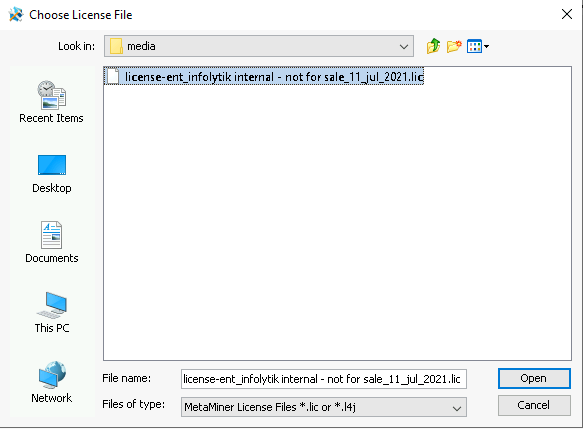Image resolution: width=583 pixels, height=429 pixels.
Task: Click the app icon in title bar
Action: point(16,15)
